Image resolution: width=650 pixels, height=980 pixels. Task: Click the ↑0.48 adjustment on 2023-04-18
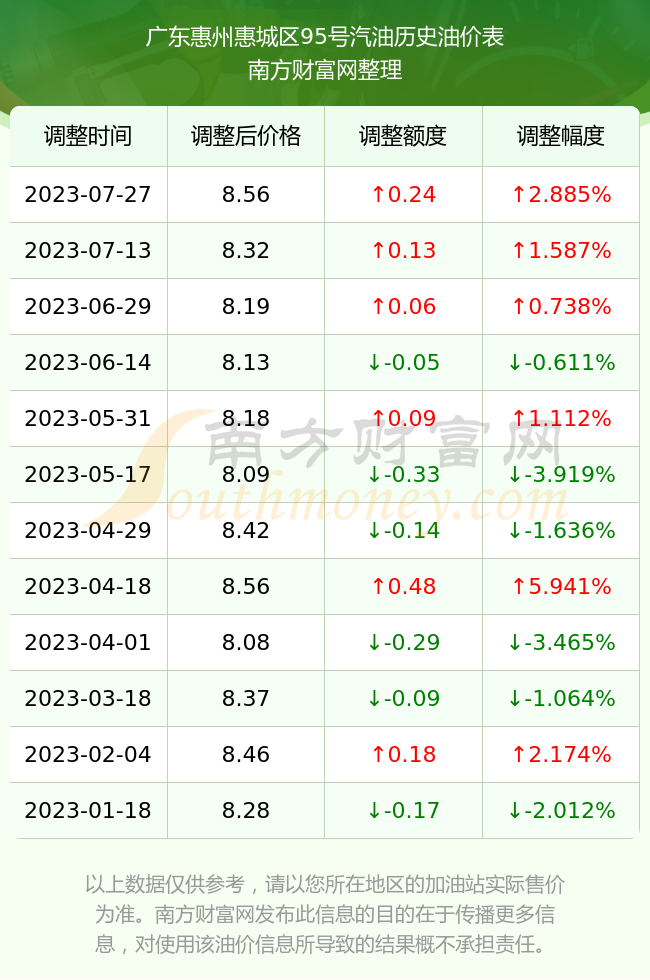pyautogui.click(x=403, y=586)
